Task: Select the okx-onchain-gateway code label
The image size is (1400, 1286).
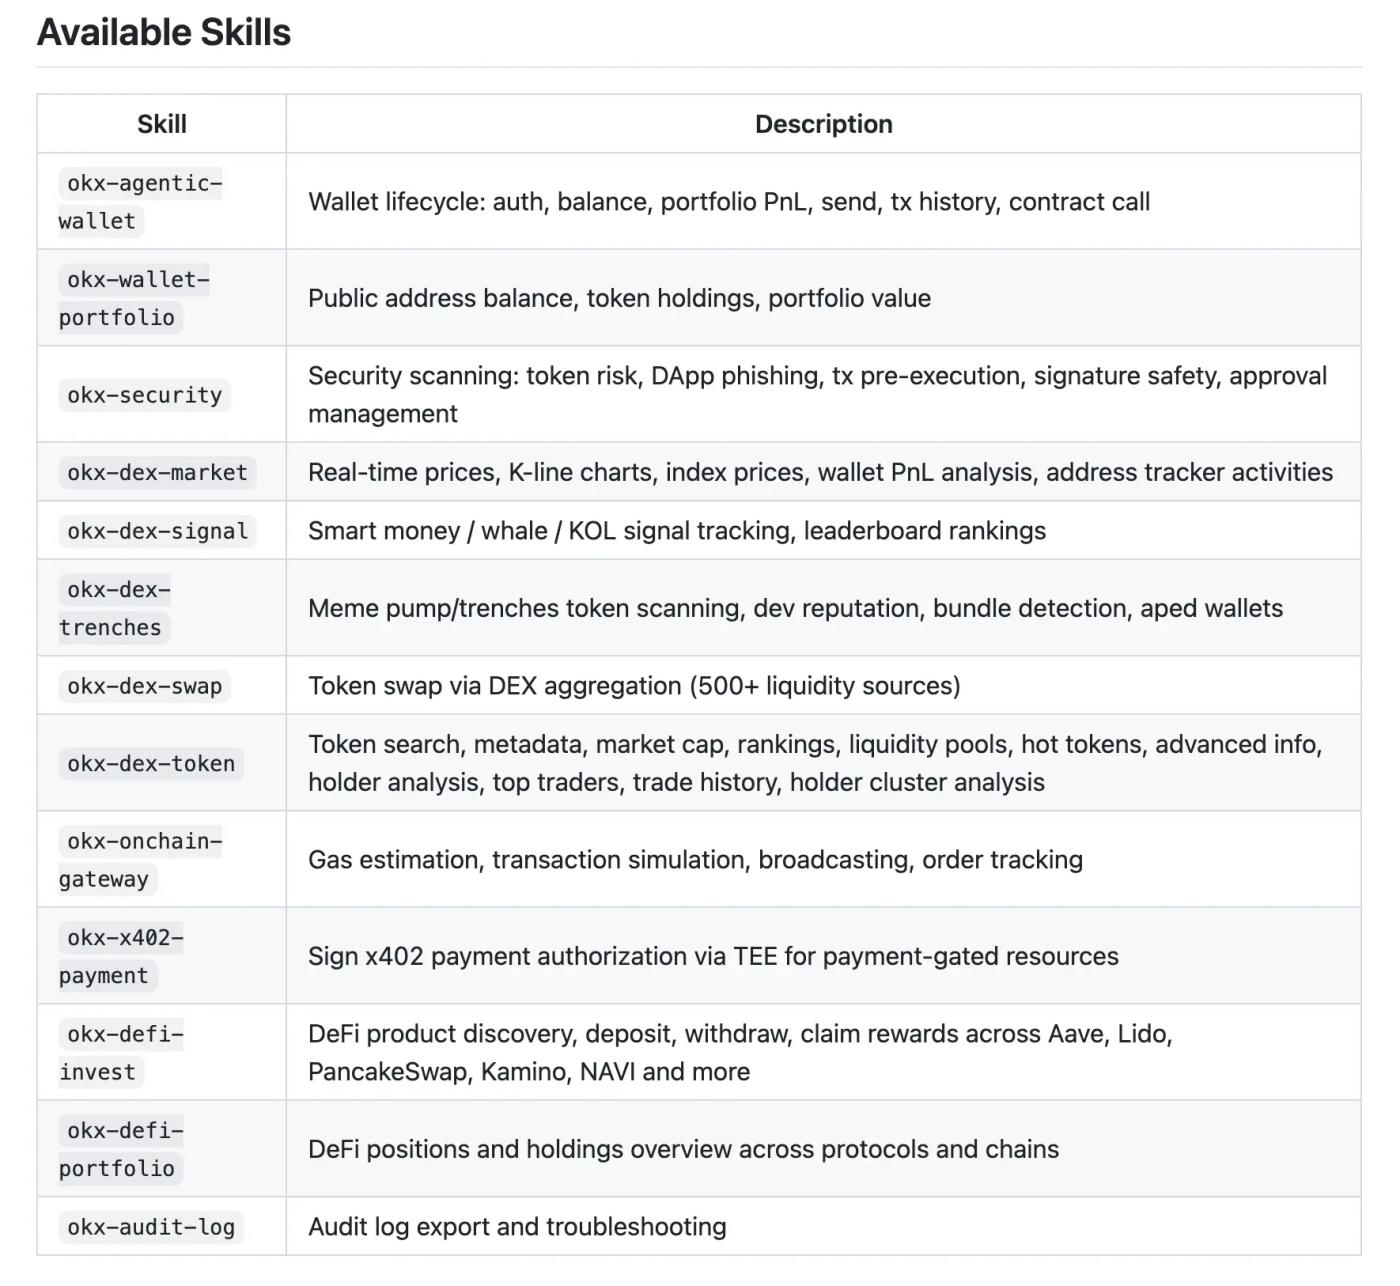Action: (x=140, y=860)
